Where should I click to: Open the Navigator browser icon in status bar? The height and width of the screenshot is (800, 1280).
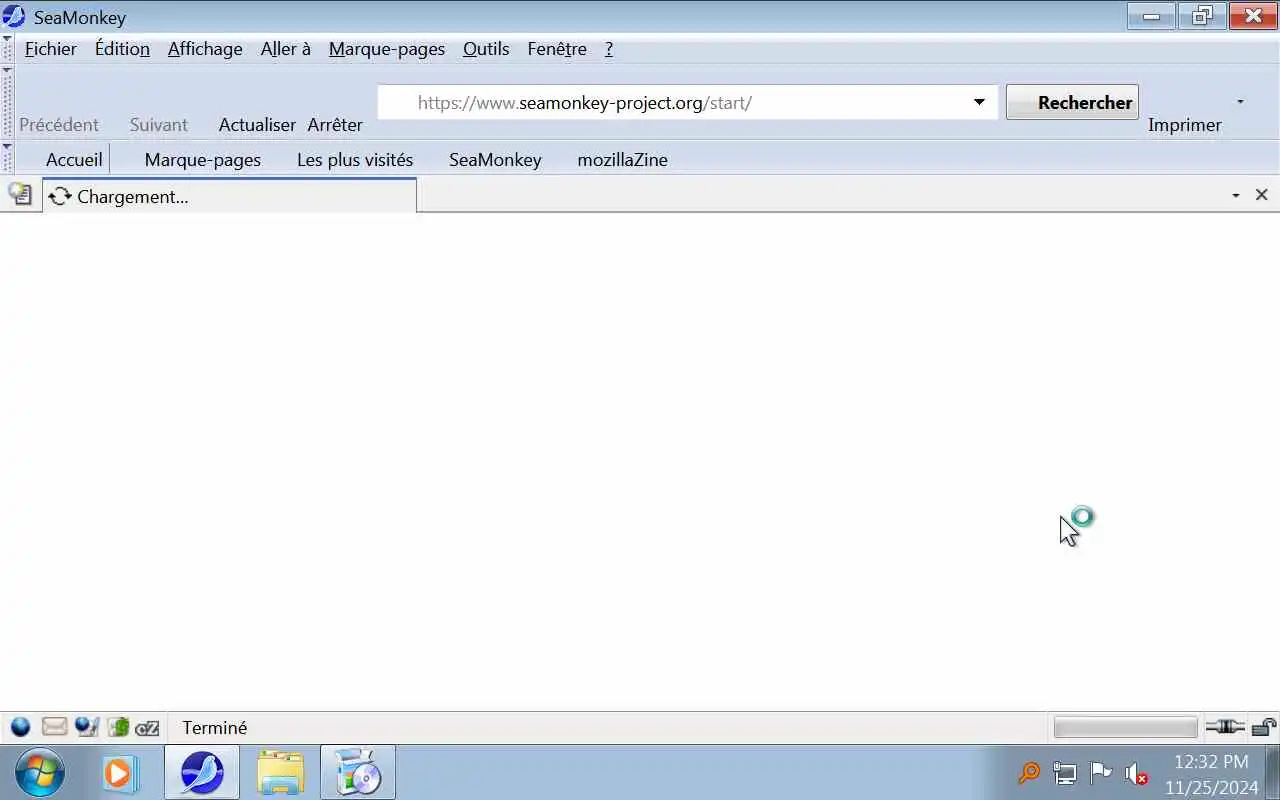pyautogui.click(x=20, y=727)
